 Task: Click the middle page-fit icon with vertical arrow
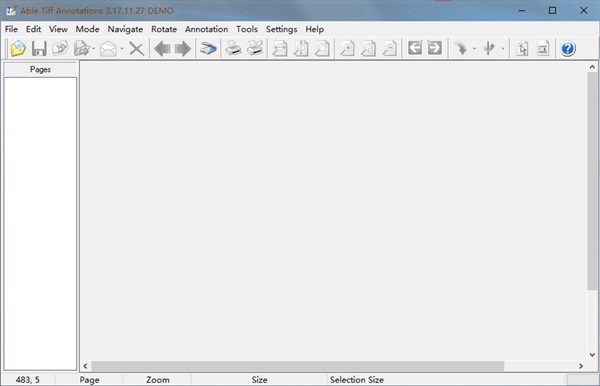pyautogui.click(x=301, y=49)
